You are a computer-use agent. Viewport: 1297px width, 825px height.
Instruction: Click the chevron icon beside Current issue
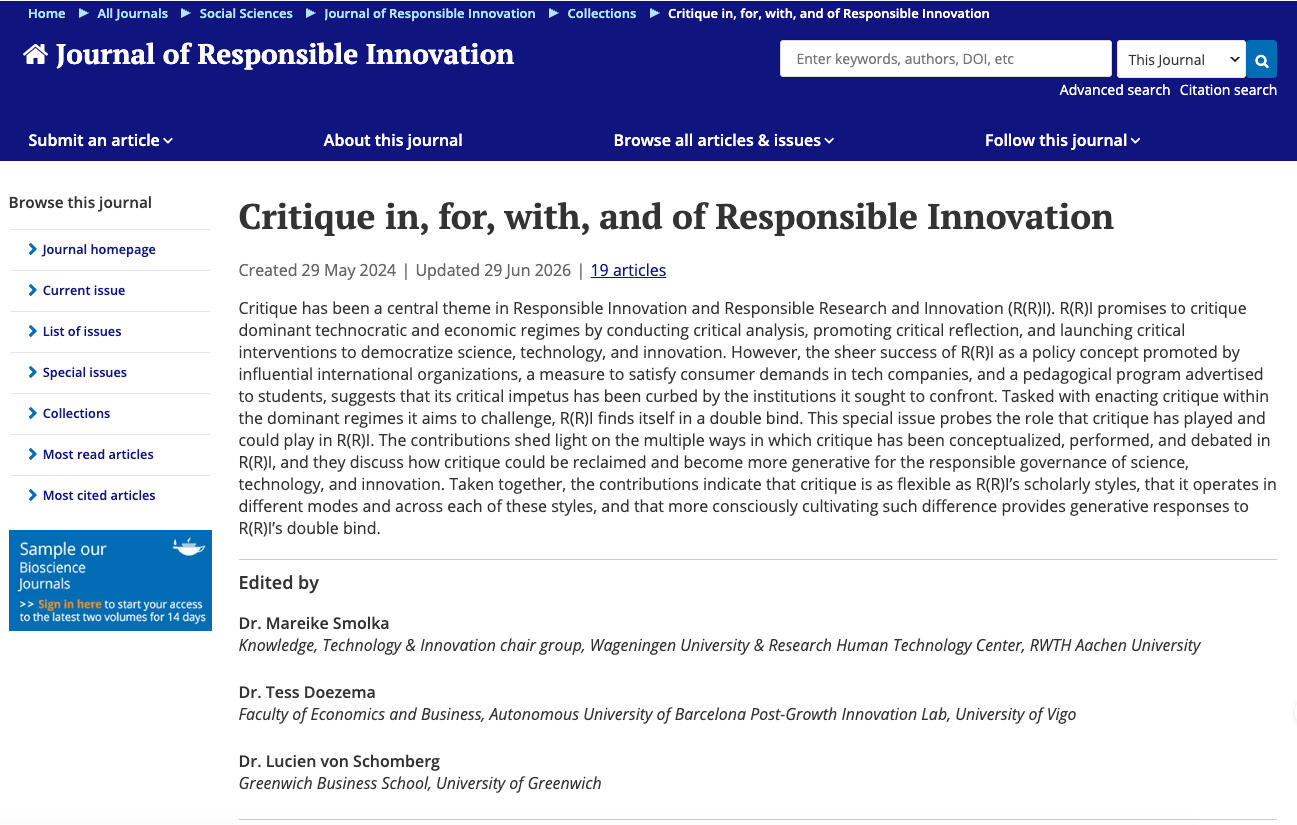(33, 290)
